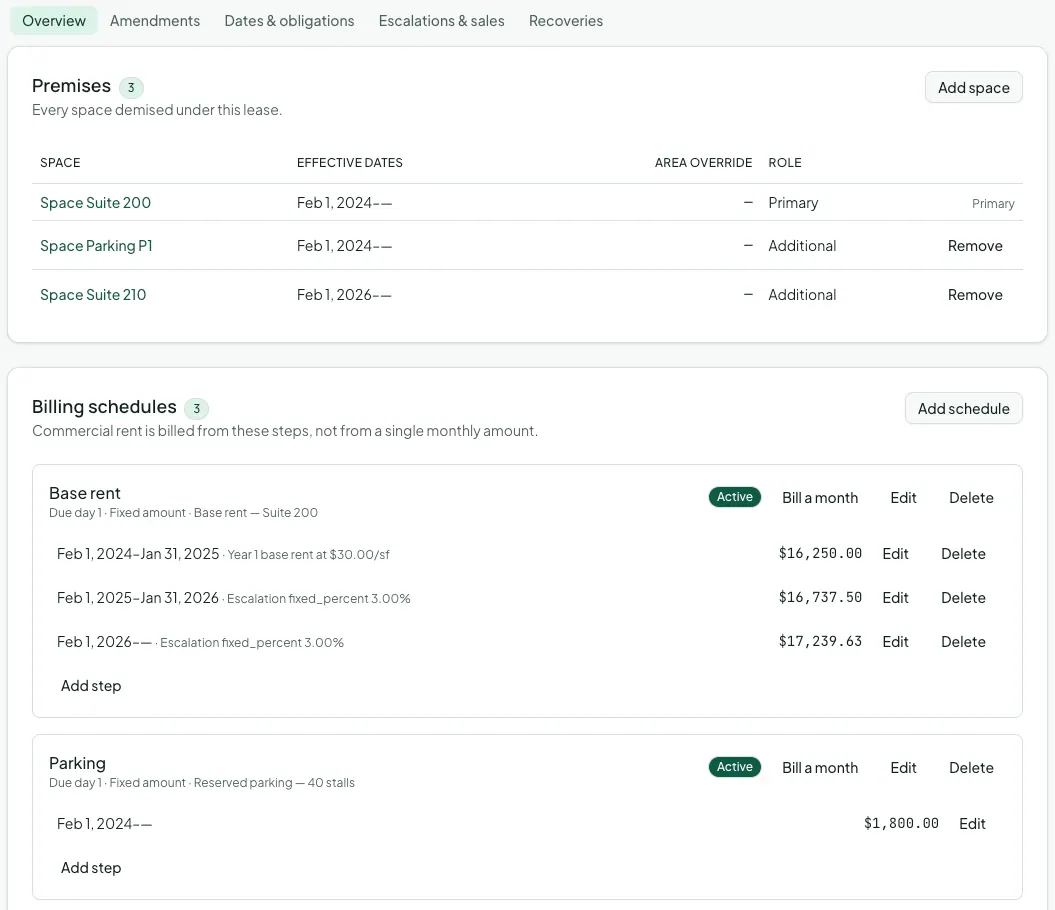
Task: Click the Active badge on Parking
Action: tap(734, 767)
